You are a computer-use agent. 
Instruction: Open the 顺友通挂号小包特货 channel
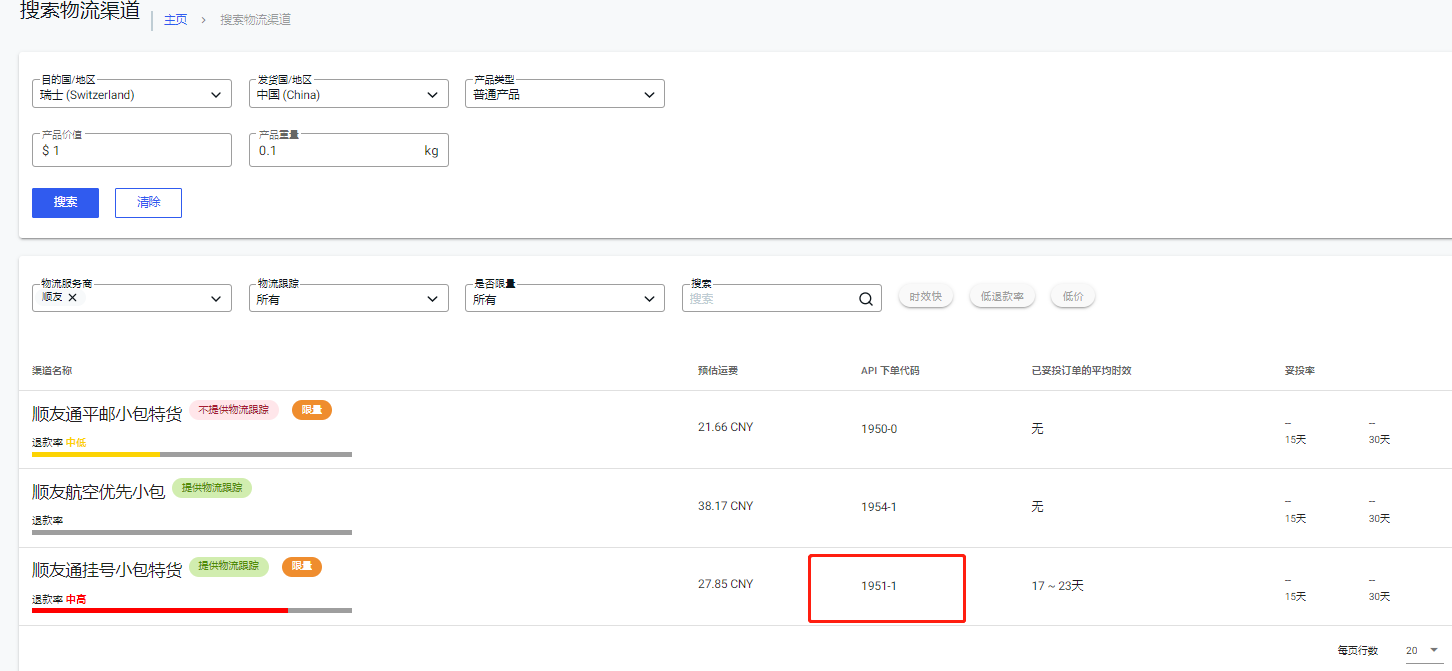[107, 570]
